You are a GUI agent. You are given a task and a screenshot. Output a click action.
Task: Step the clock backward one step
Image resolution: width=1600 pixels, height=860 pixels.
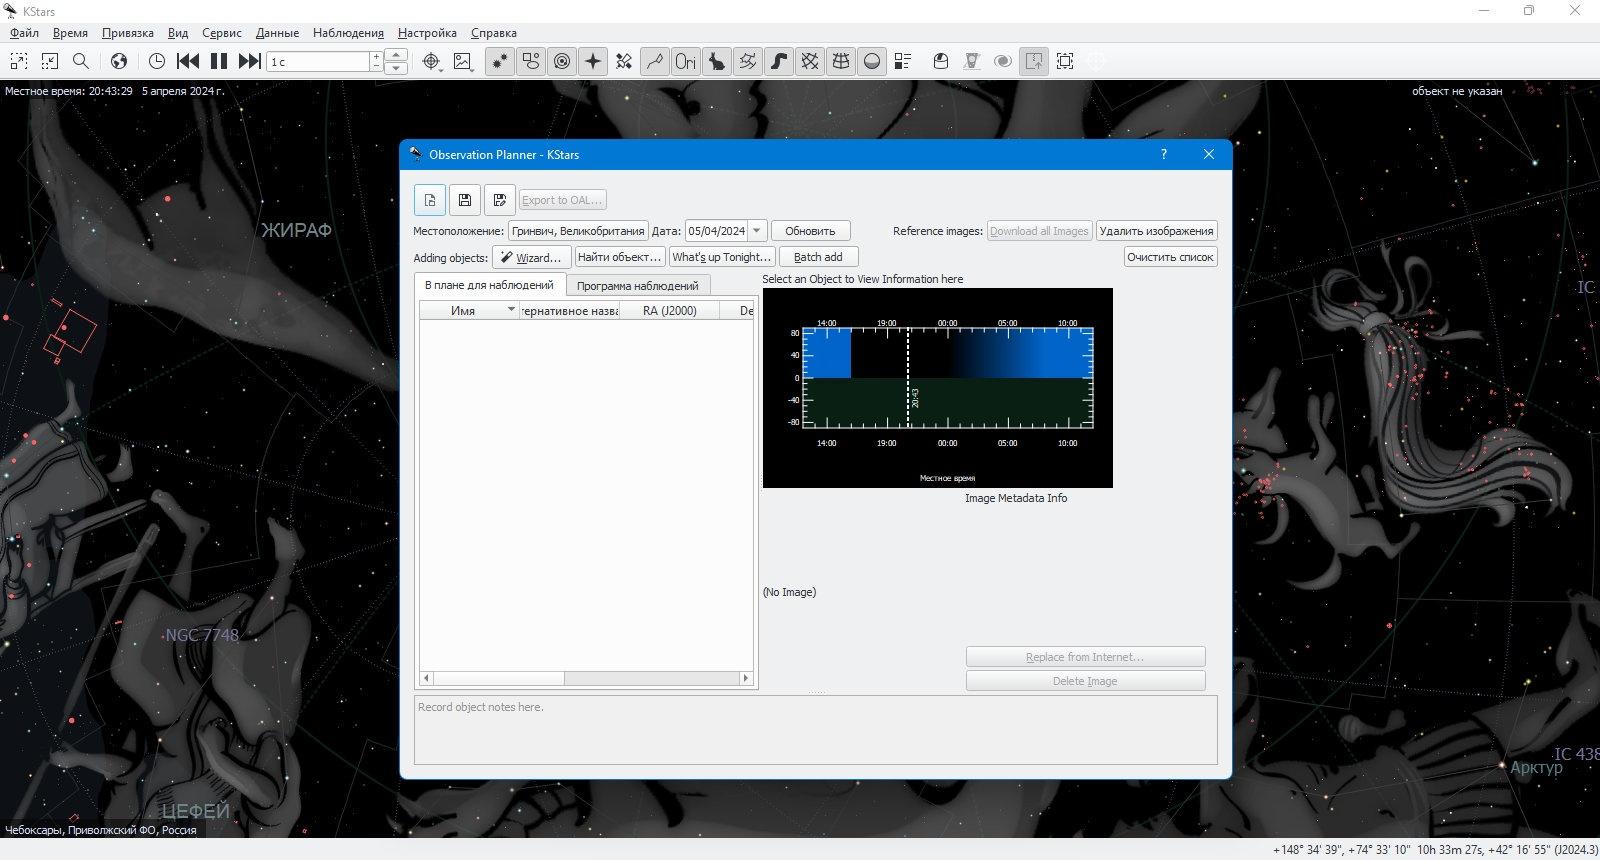[188, 61]
